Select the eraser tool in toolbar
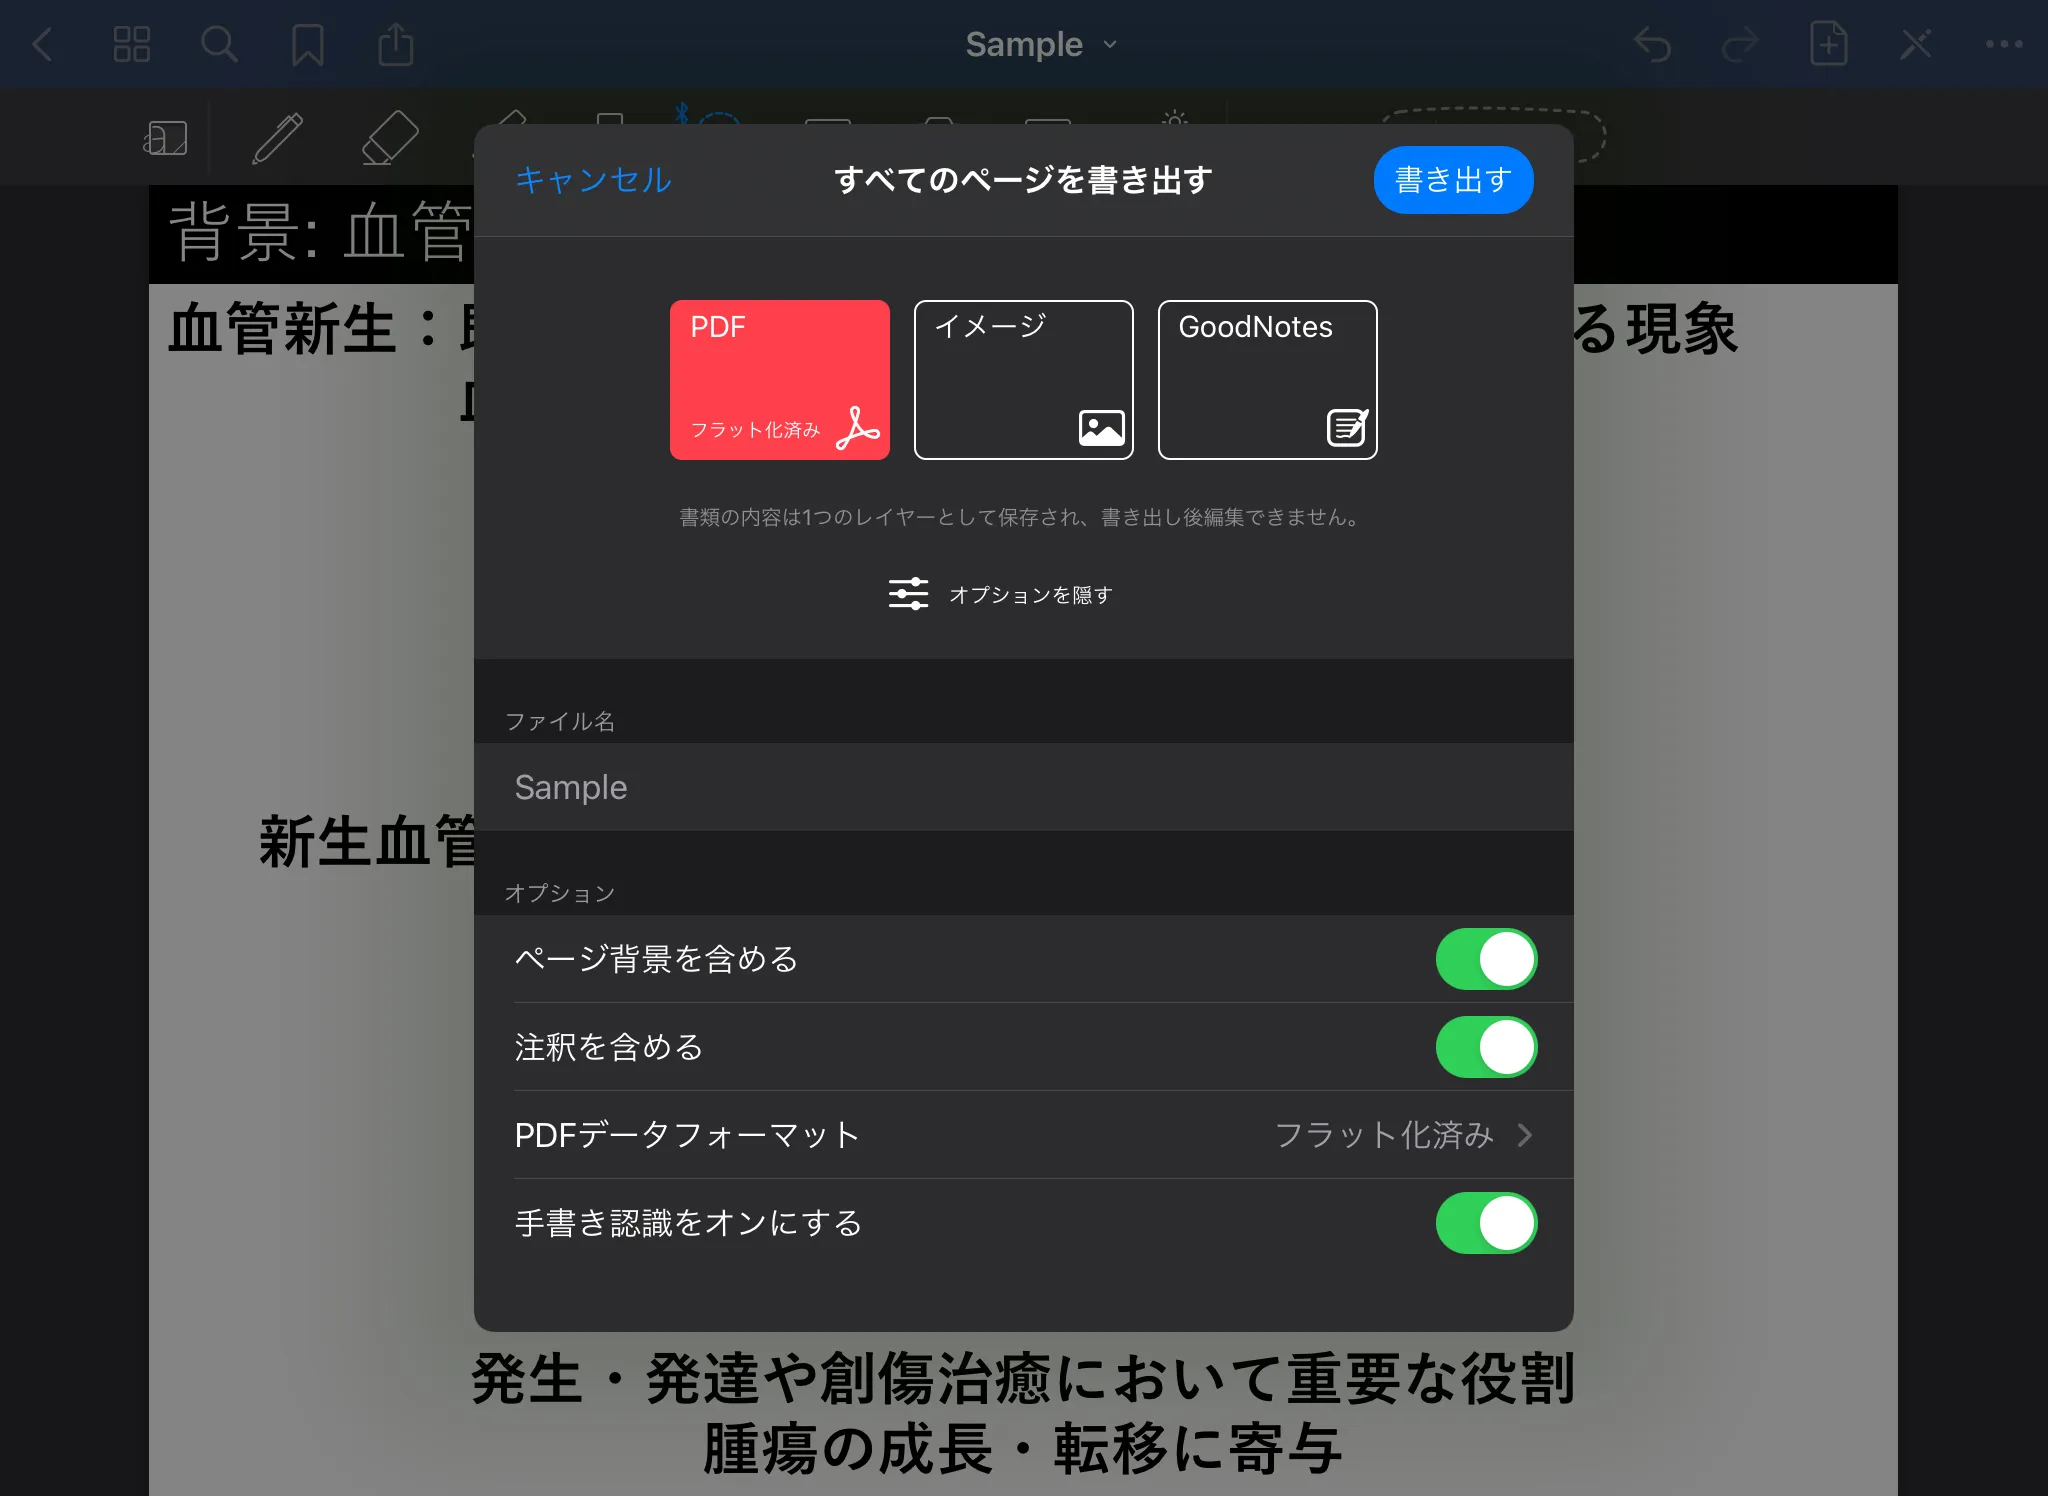This screenshot has height=1496, width=2048. click(389, 138)
